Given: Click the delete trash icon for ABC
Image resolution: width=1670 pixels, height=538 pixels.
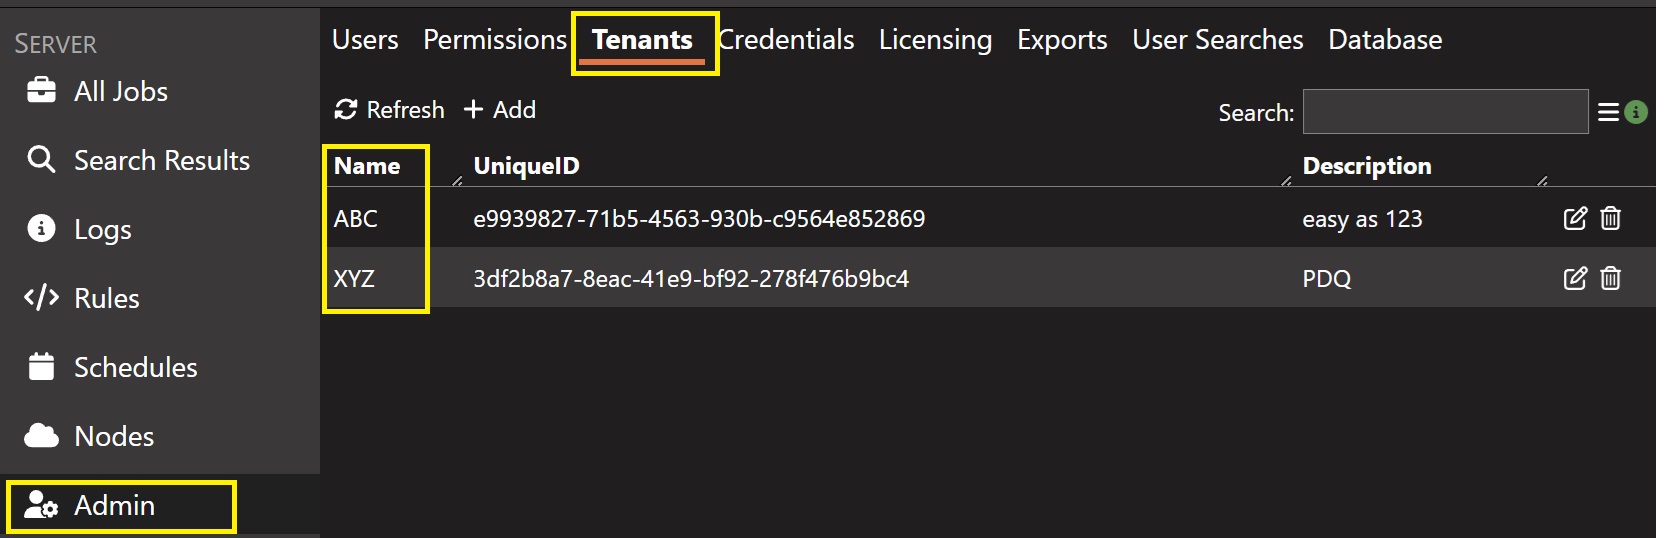Looking at the screenshot, I should point(1610,219).
